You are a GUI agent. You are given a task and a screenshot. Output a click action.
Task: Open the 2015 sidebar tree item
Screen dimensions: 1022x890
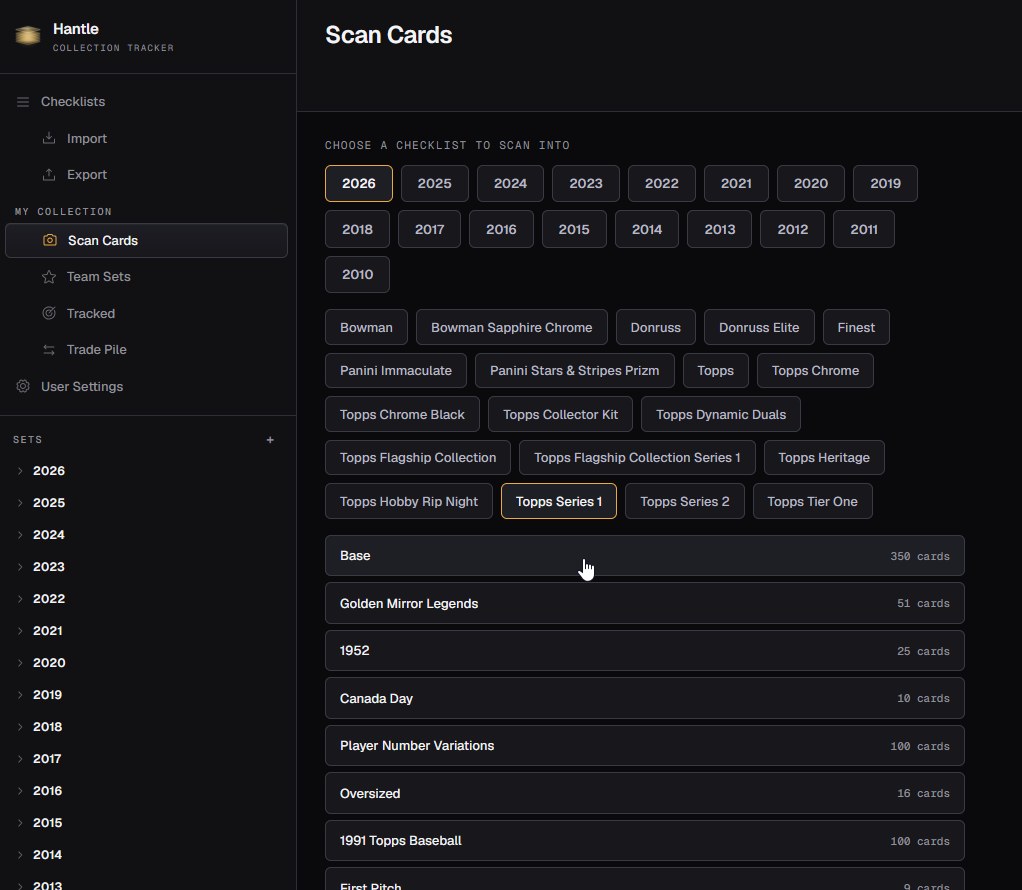[47, 822]
